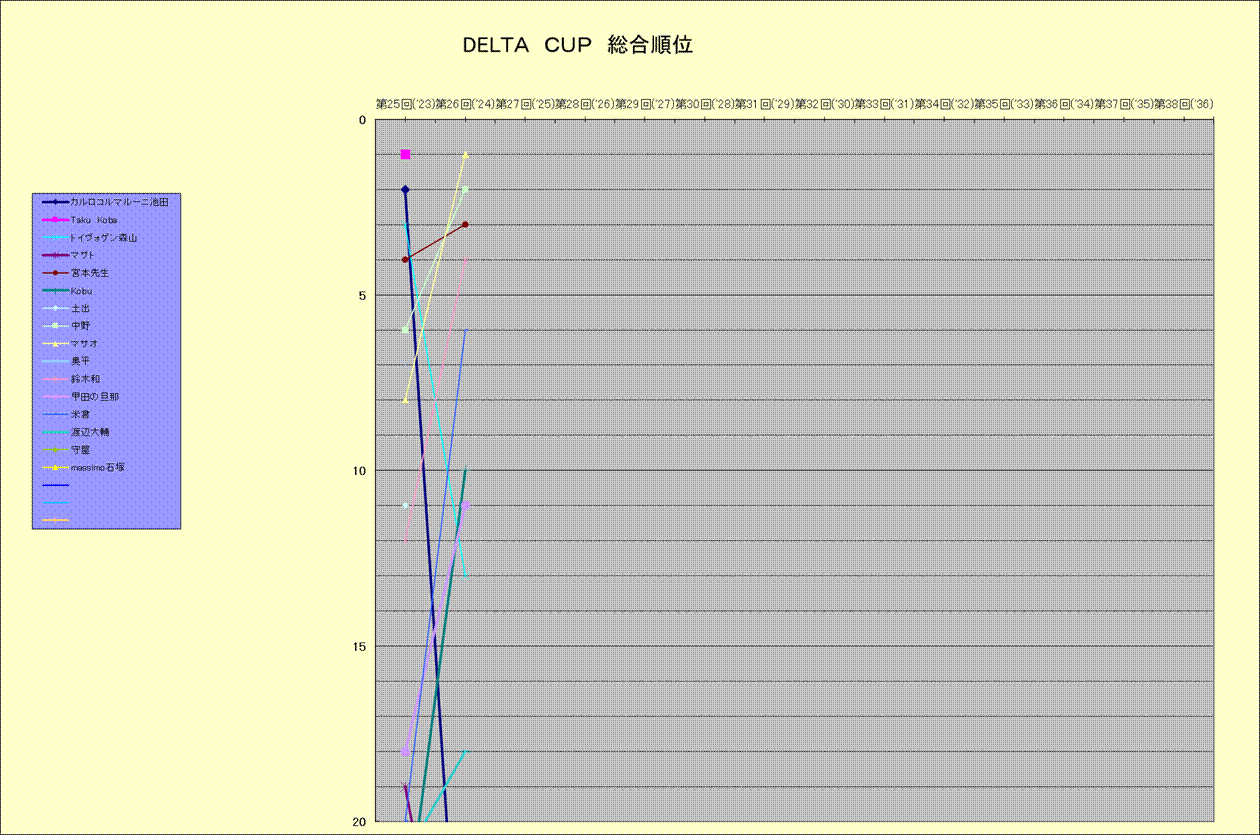The image size is (1260, 835).
Task: Select the 奥平 legend entry
Action: tap(66, 360)
